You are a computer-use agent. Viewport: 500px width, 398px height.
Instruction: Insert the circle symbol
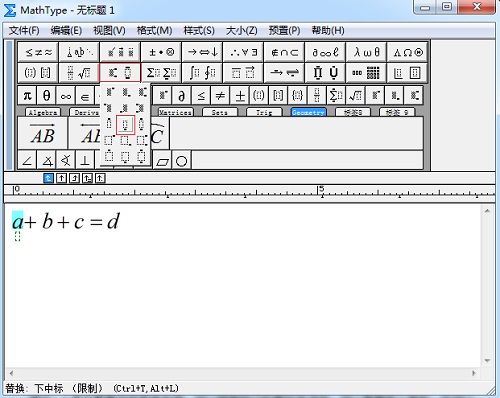click(182, 161)
